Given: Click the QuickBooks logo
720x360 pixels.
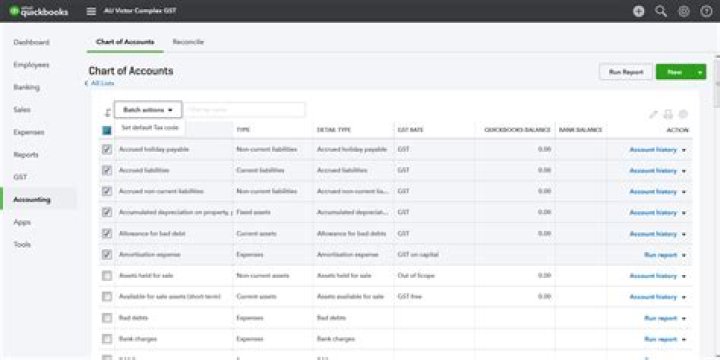Looking at the screenshot, I should pos(39,11).
